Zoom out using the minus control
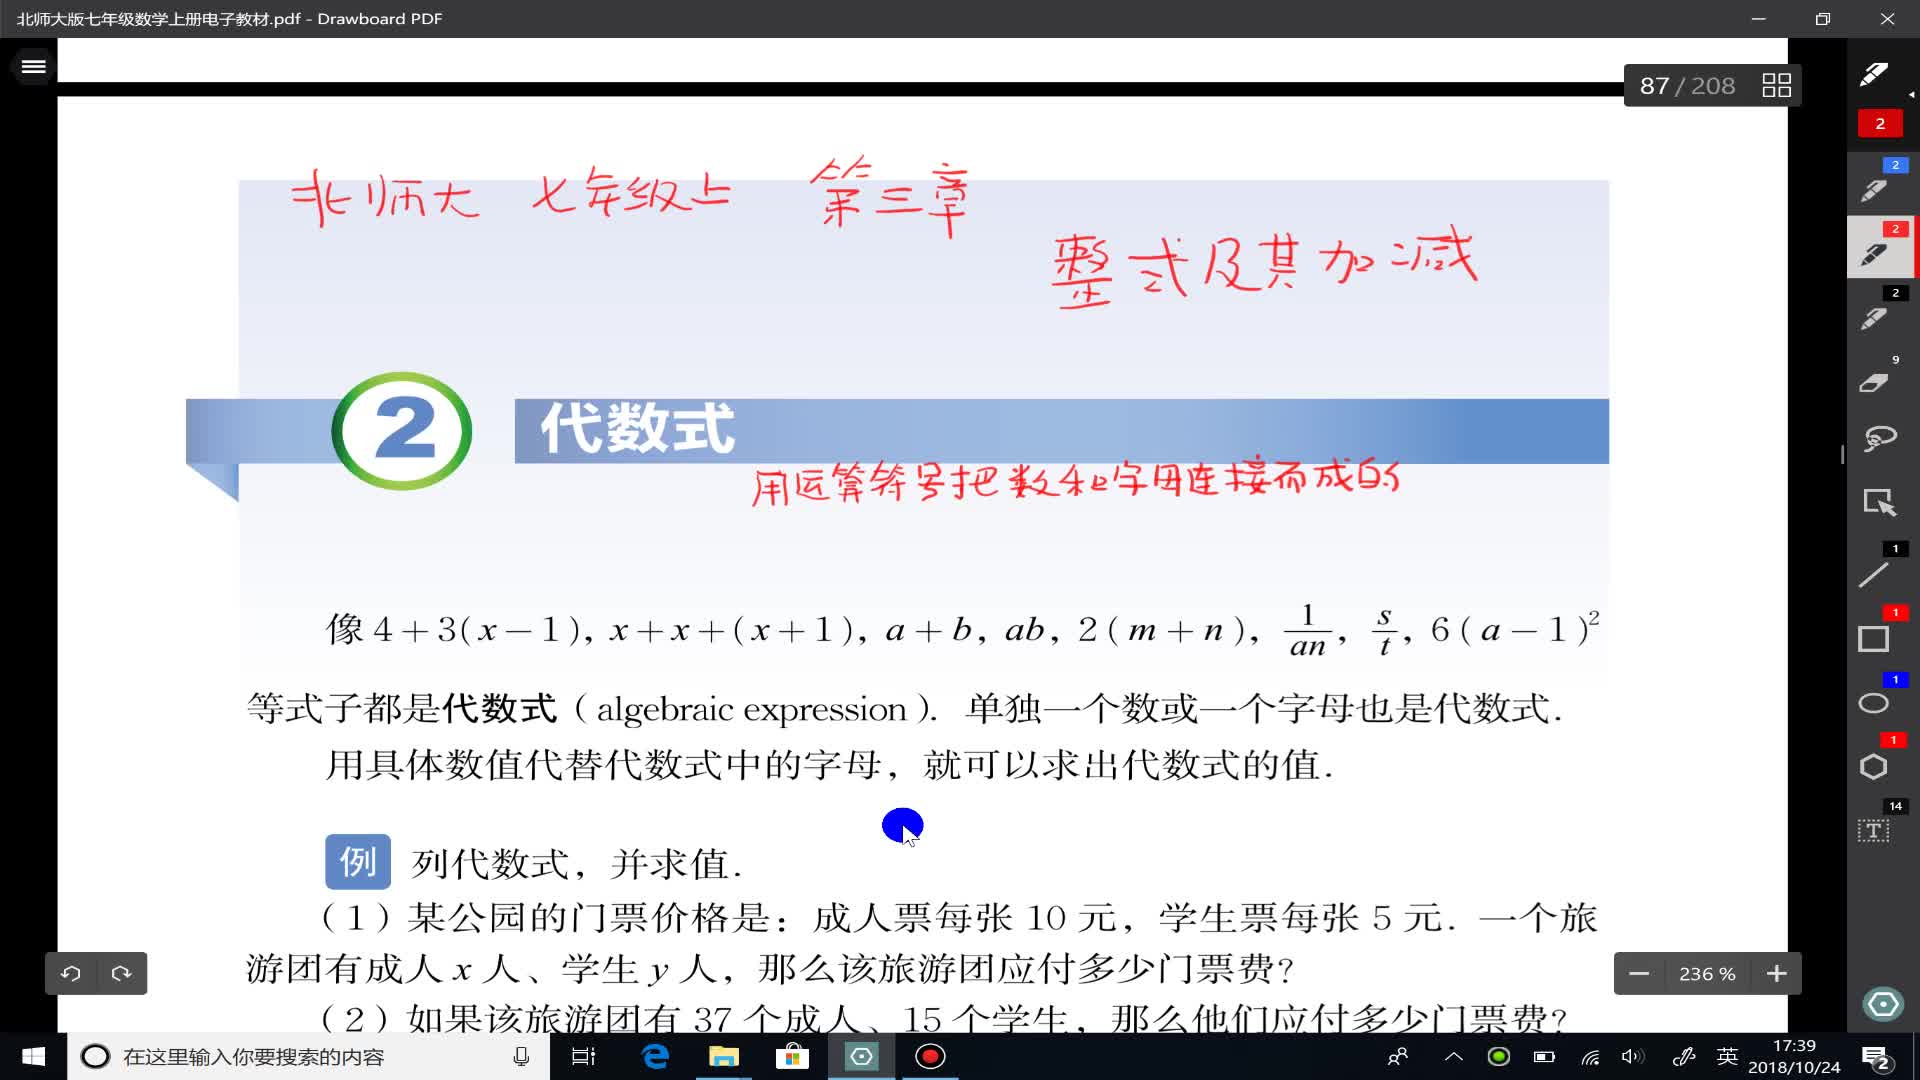This screenshot has width=1920, height=1080. coord(1641,973)
